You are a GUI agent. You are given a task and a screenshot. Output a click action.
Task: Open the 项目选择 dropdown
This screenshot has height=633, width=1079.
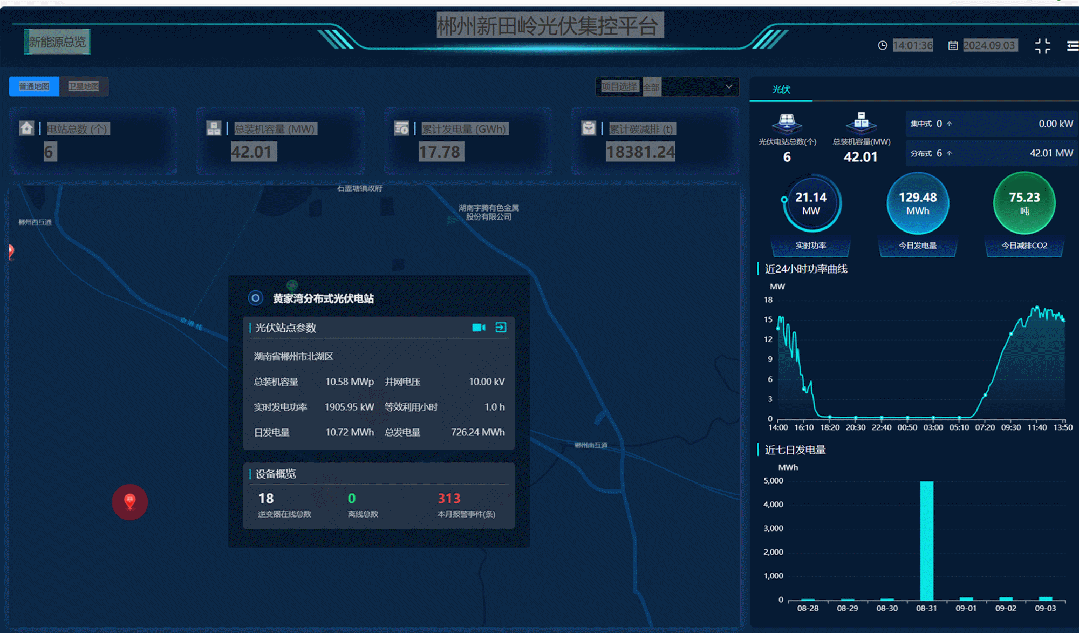(690, 87)
